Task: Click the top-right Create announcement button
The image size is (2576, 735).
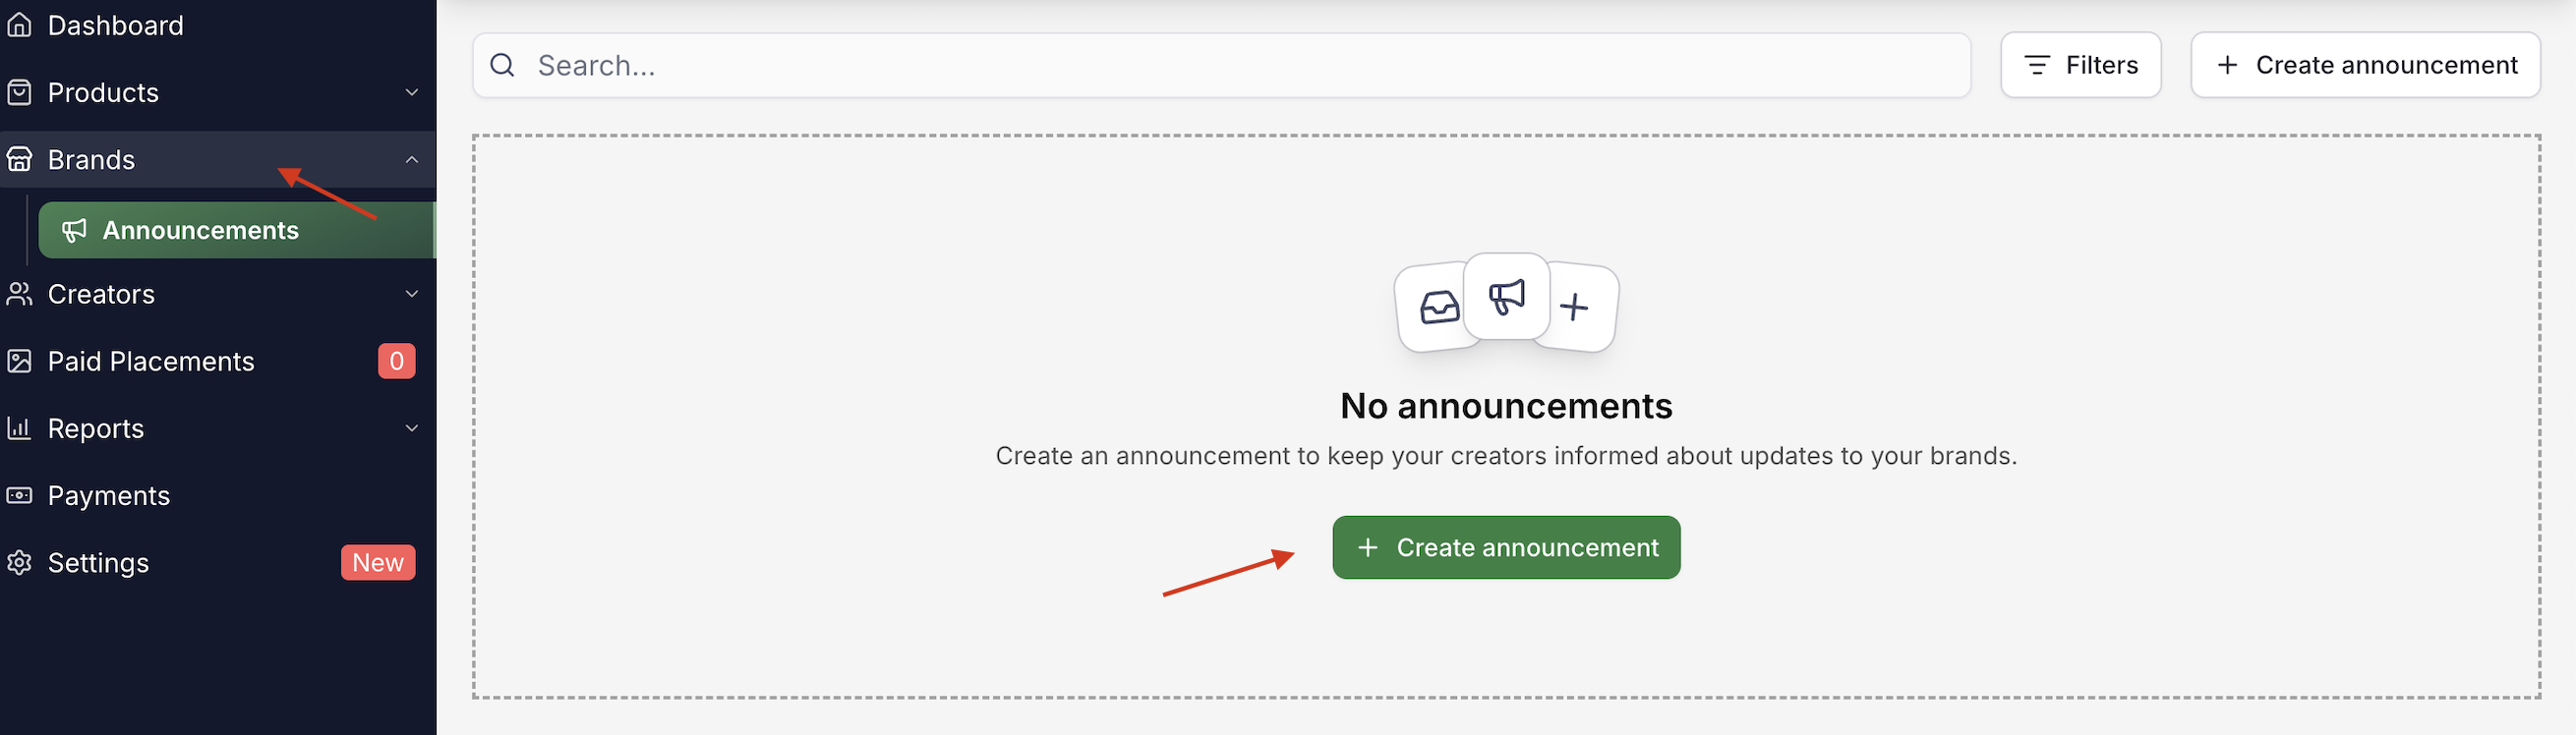Action: 2365,65
